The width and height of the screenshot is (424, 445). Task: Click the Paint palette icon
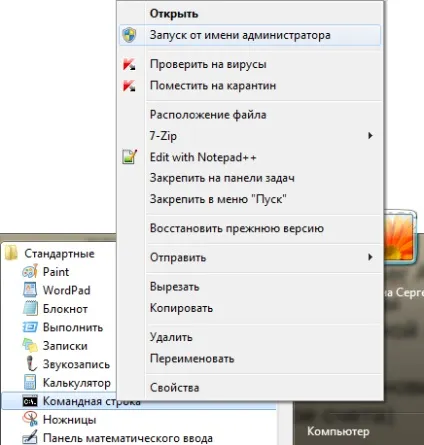[x=30, y=271]
